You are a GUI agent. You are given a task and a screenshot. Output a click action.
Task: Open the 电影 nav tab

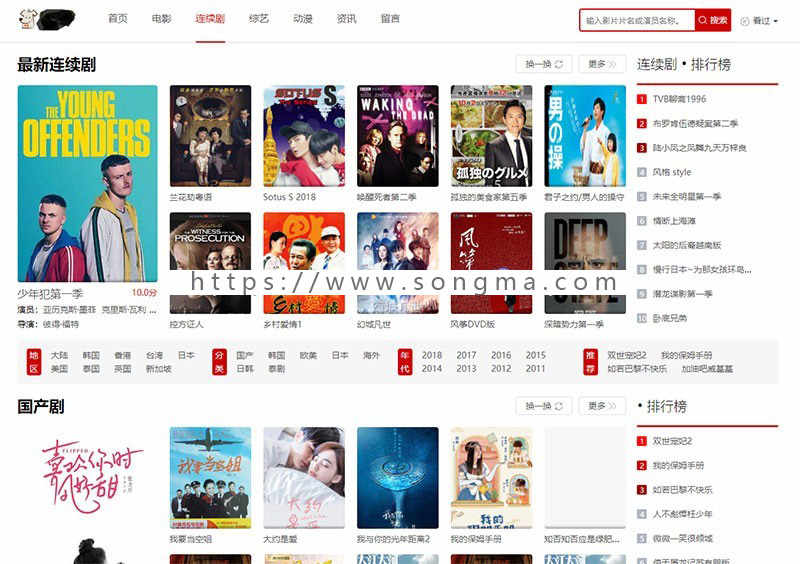click(162, 19)
